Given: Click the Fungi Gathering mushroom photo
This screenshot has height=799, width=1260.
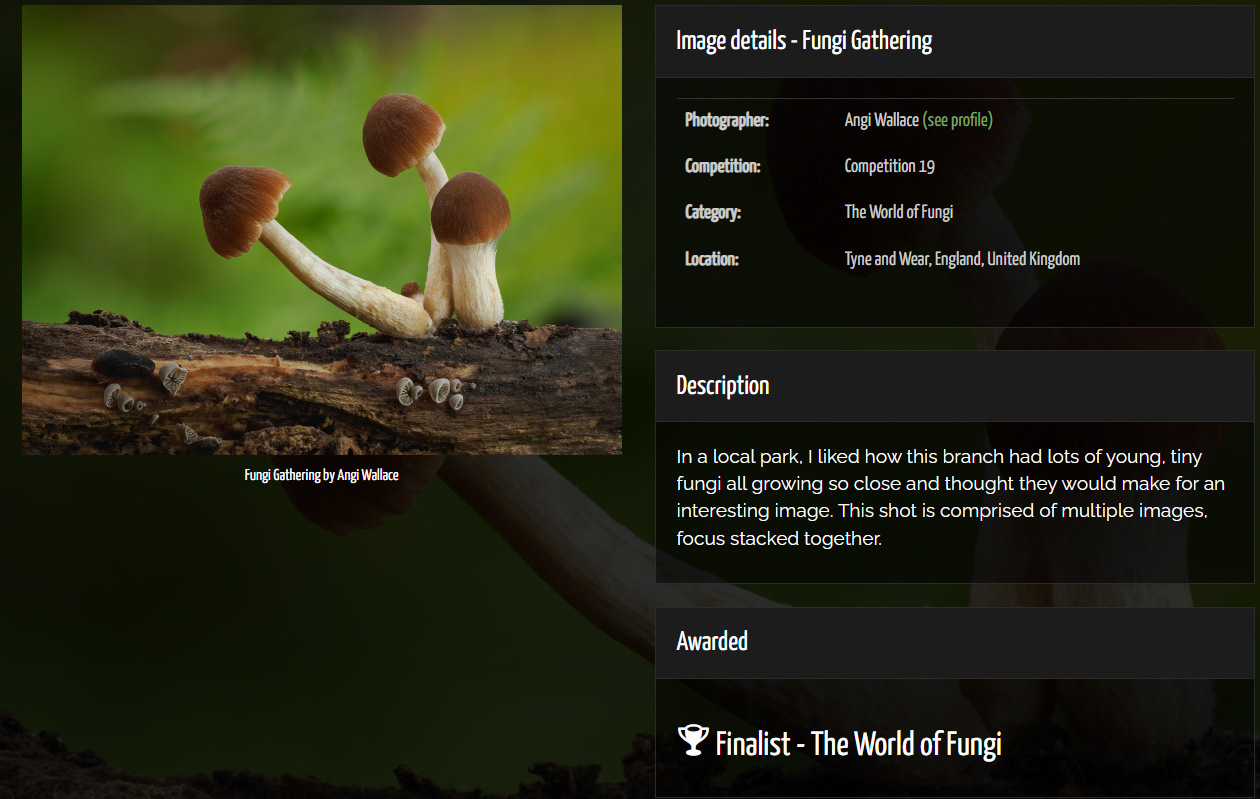Looking at the screenshot, I should pos(322,230).
